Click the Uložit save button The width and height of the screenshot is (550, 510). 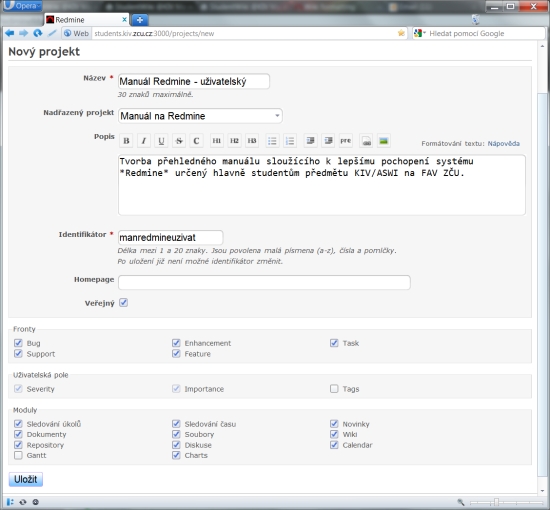26,479
